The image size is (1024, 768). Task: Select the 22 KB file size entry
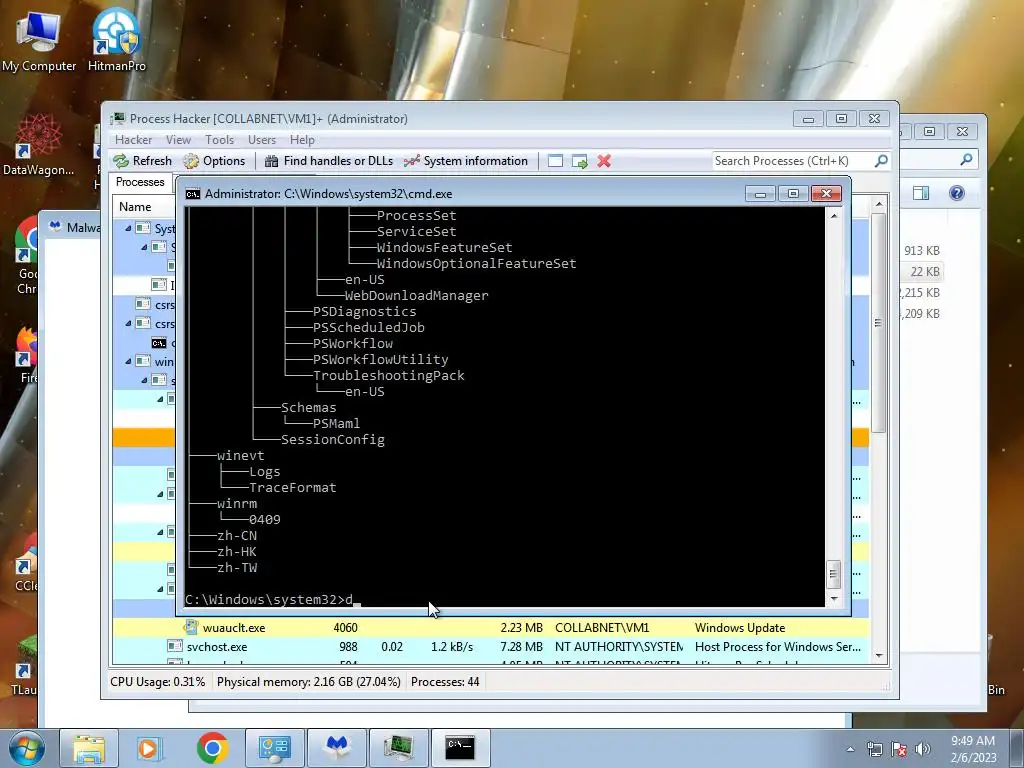pos(925,272)
